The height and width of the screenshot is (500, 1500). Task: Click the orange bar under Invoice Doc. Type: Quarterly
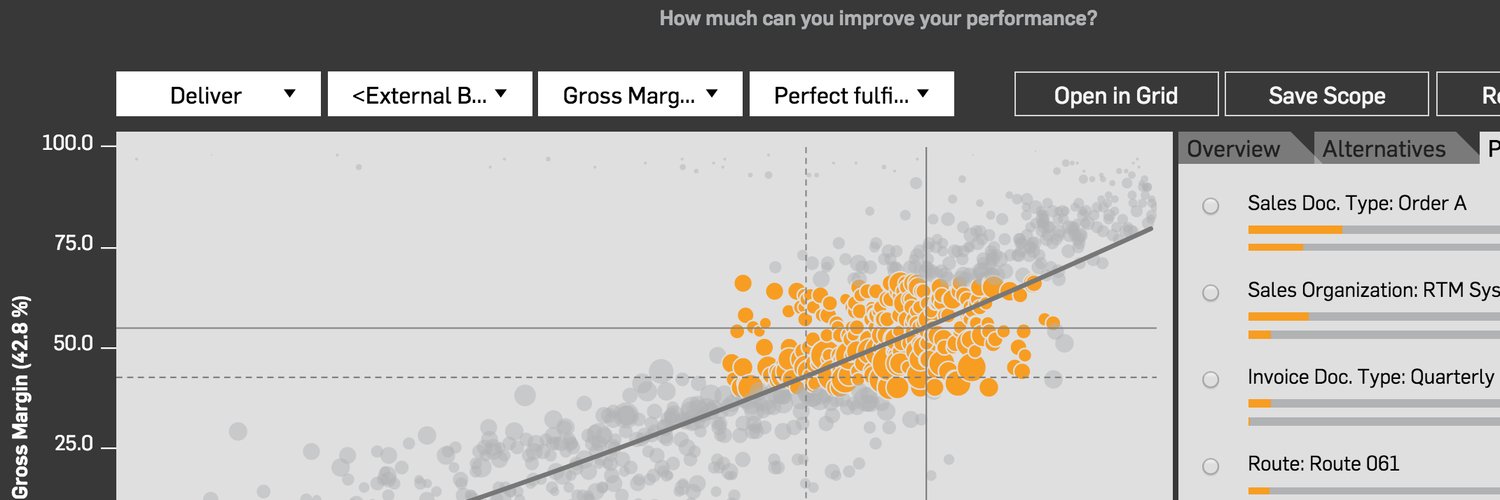pos(1260,403)
